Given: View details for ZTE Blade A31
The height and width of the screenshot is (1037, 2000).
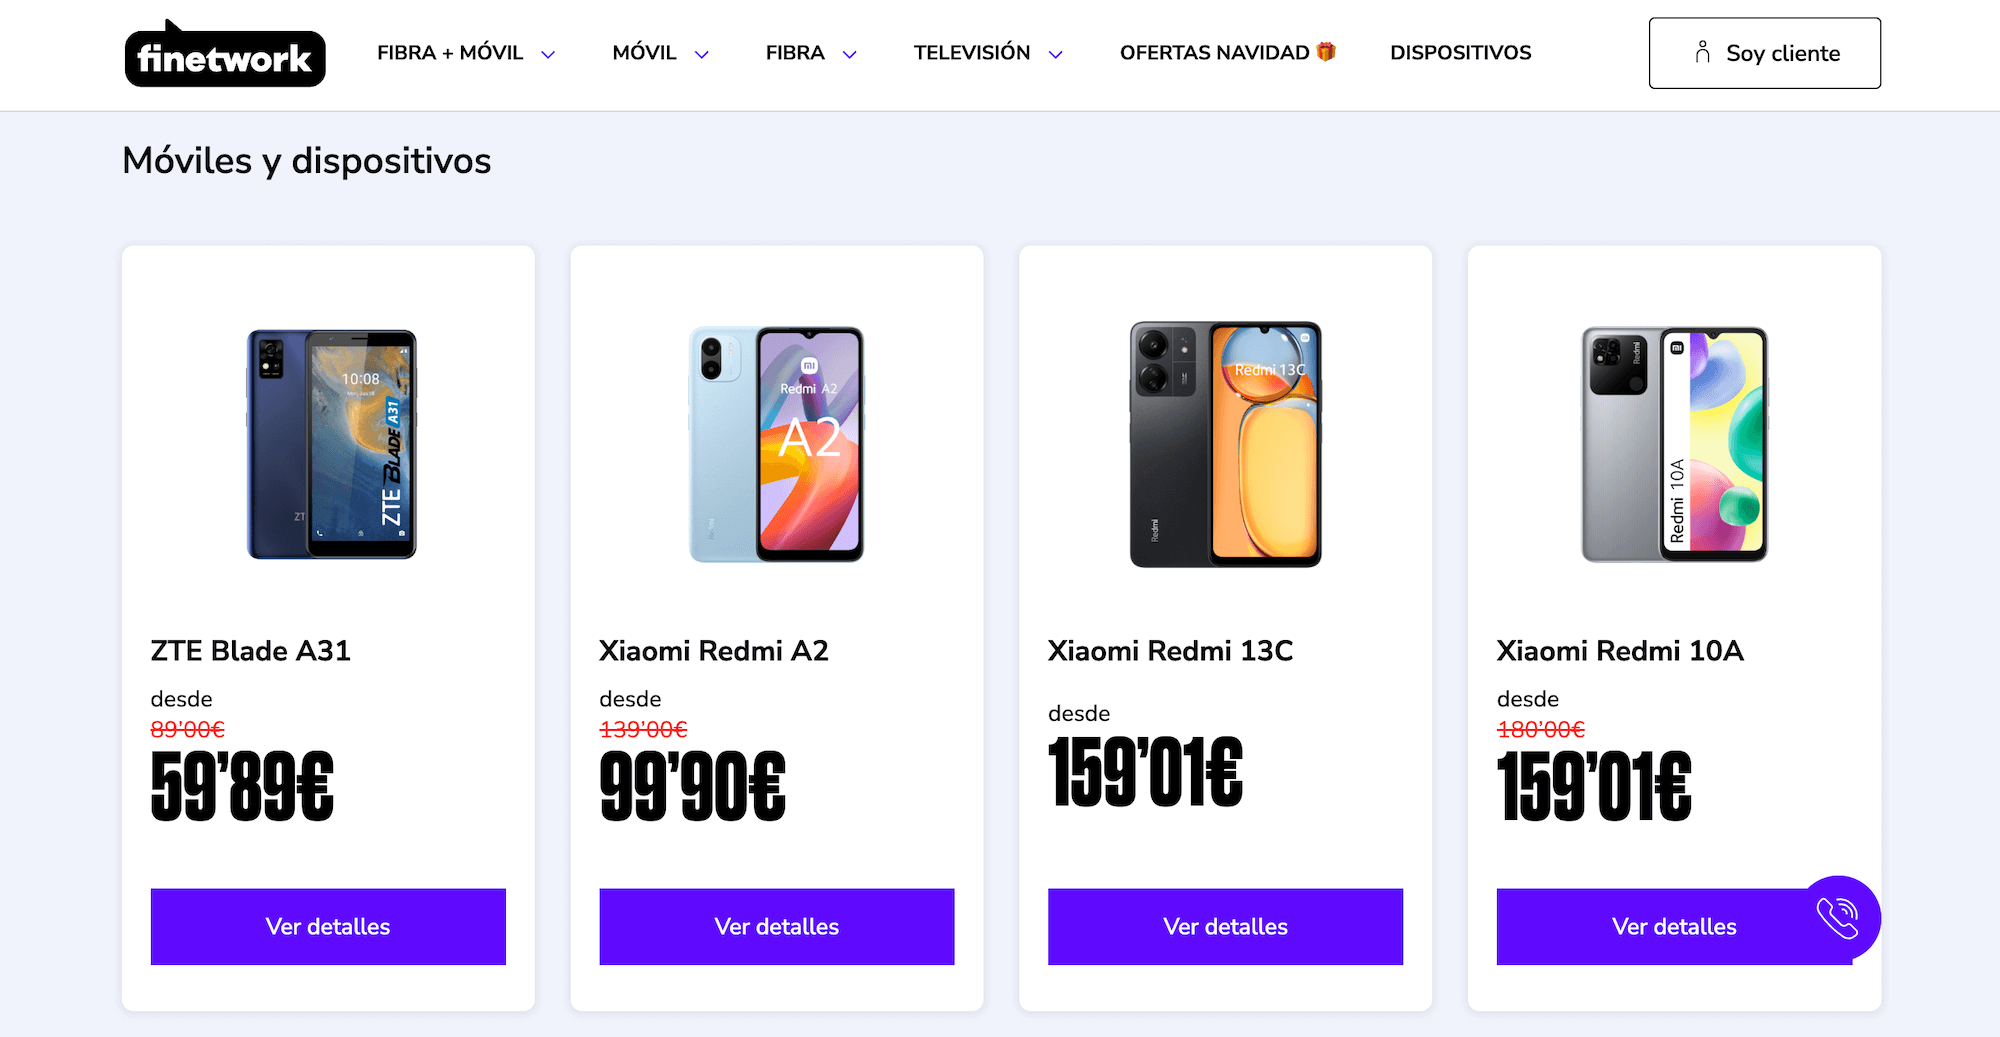Looking at the screenshot, I should click(x=328, y=926).
